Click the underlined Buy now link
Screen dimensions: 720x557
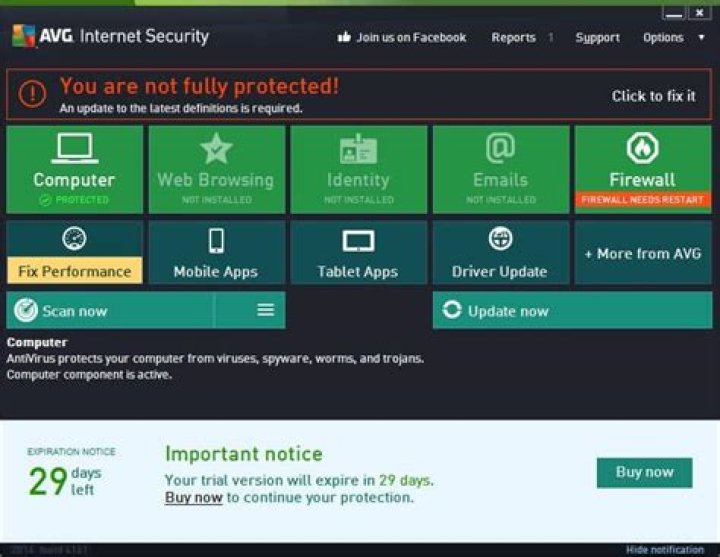193,497
